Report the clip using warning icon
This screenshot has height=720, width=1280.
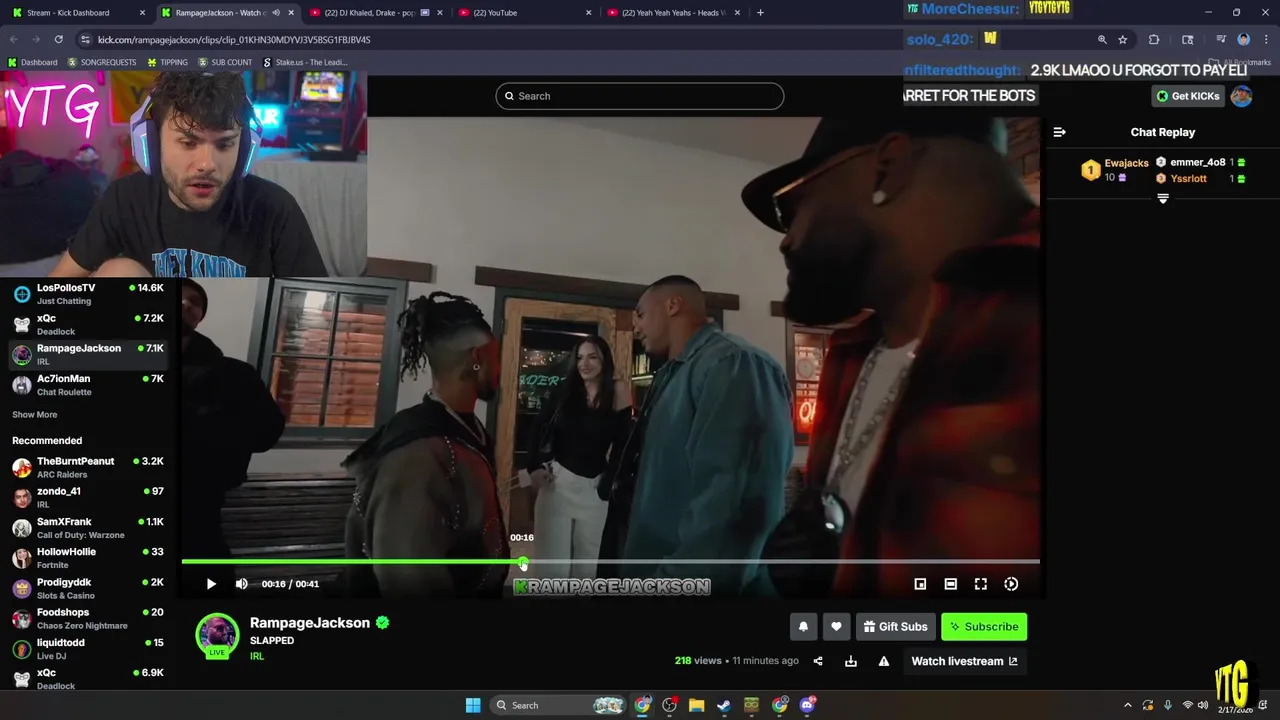click(884, 661)
